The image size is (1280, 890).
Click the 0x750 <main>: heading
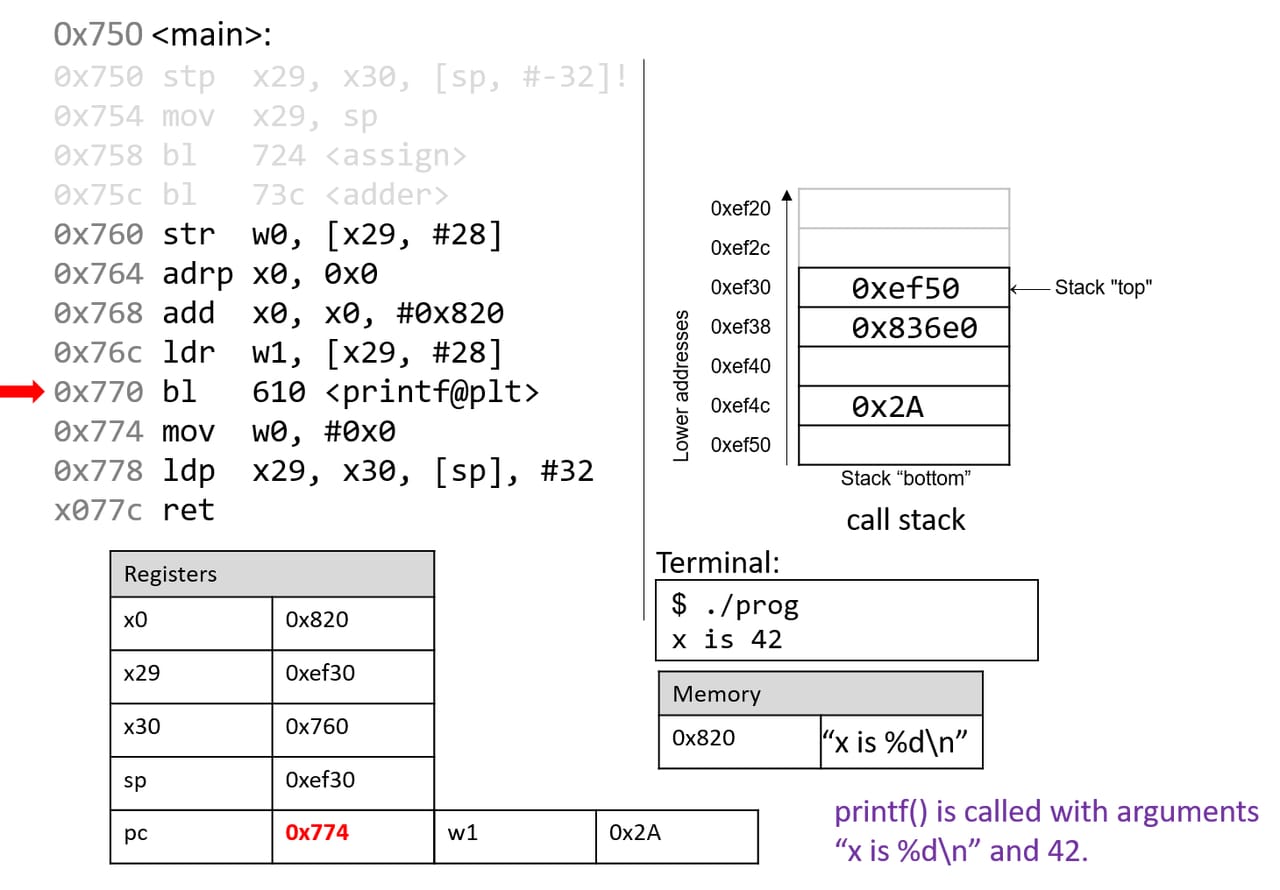click(x=162, y=35)
